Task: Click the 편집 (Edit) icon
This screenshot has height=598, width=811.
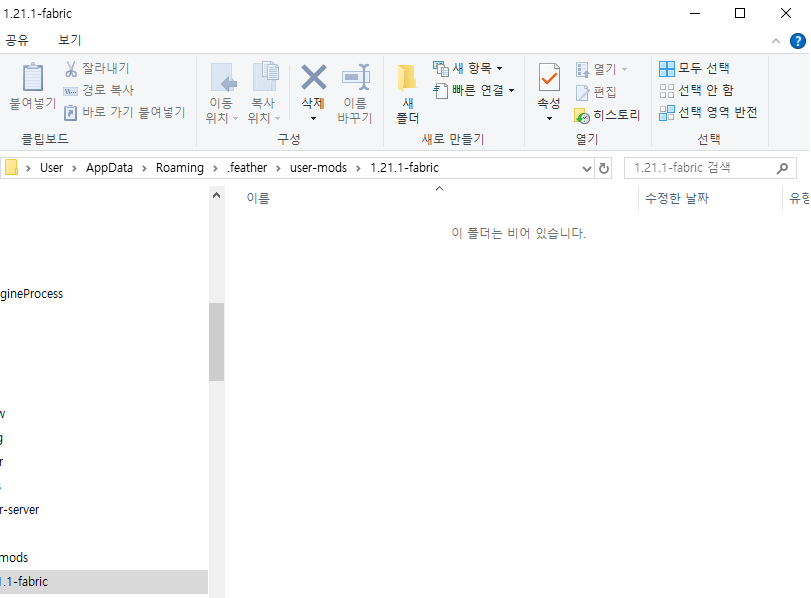Action: tap(582, 93)
